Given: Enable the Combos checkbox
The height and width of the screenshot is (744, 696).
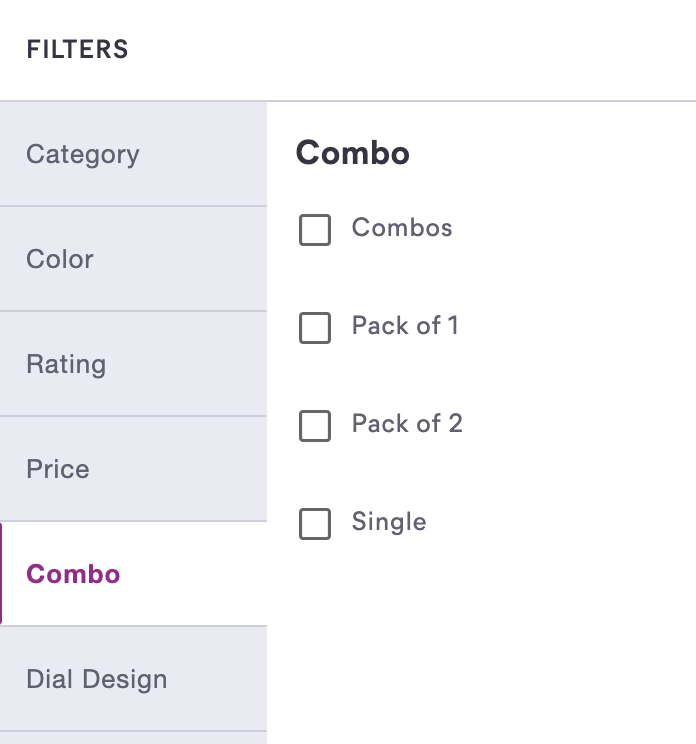Looking at the screenshot, I should [x=315, y=230].
